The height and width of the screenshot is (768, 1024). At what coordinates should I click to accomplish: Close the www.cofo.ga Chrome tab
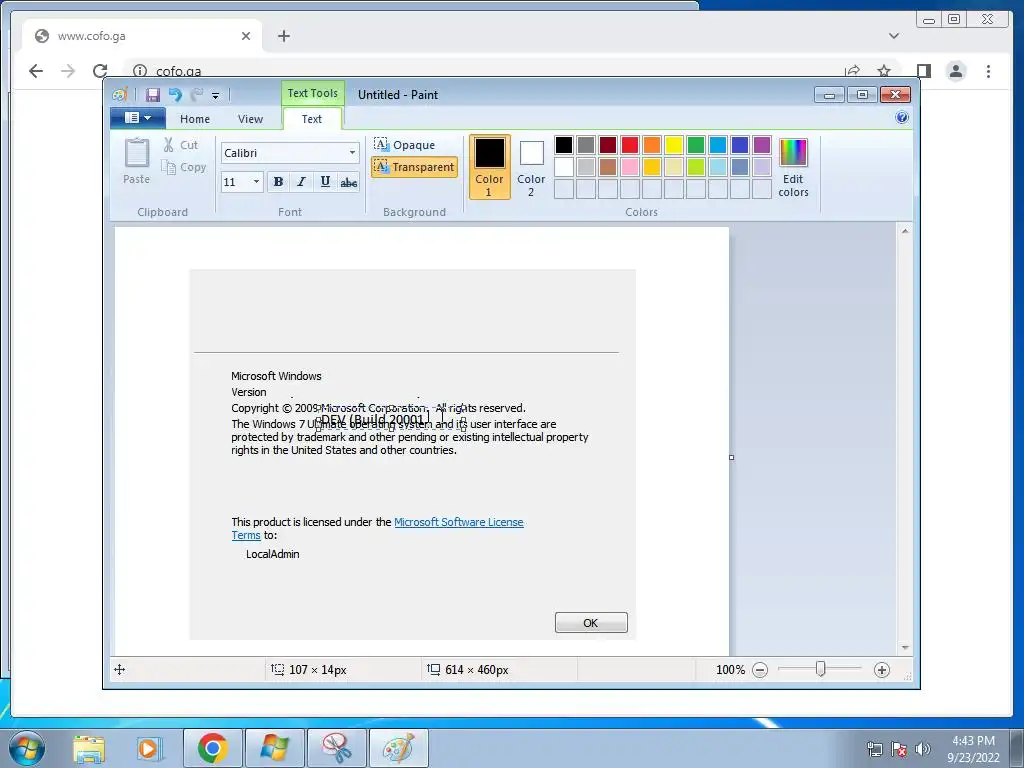click(x=246, y=36)
